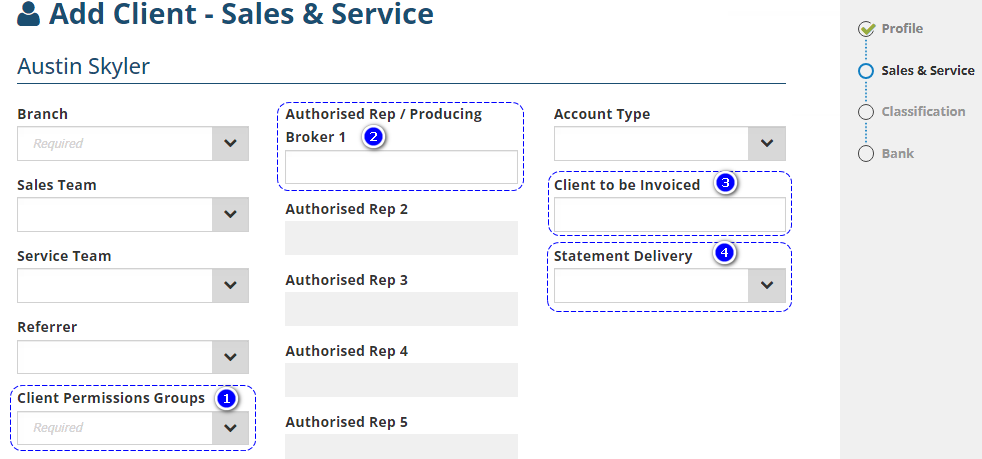
Task: Click the Authorised Rep 2 field
Action: pos(401,238)
